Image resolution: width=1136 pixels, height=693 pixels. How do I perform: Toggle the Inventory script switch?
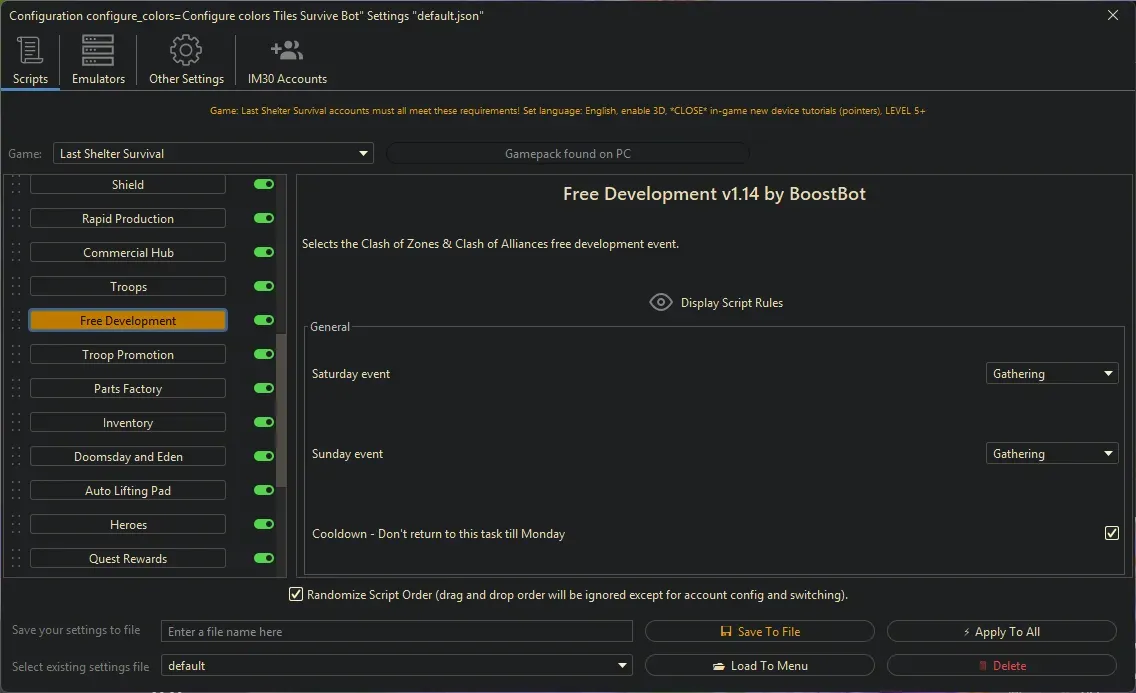tap(264, 422)
